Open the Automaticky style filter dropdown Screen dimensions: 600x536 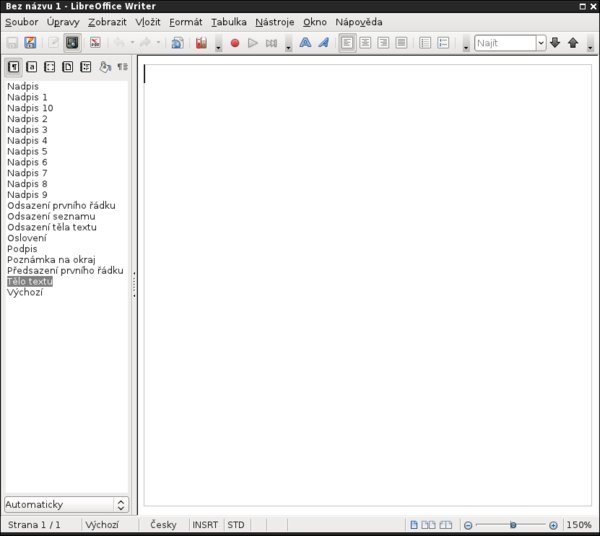[x=67, y=505]
